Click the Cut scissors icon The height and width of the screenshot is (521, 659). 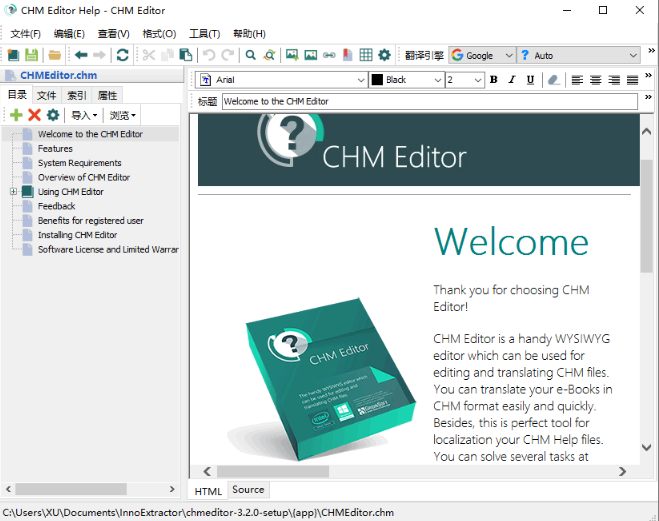149,55
